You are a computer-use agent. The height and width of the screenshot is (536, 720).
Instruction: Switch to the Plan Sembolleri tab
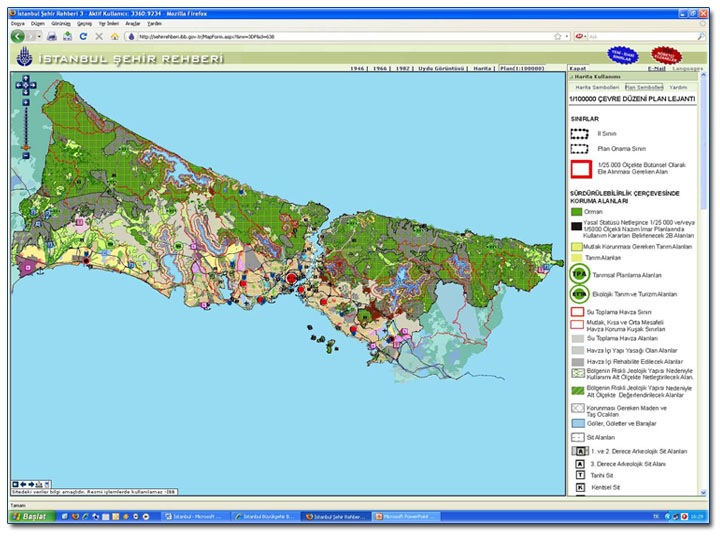click(x=644, y=87)
